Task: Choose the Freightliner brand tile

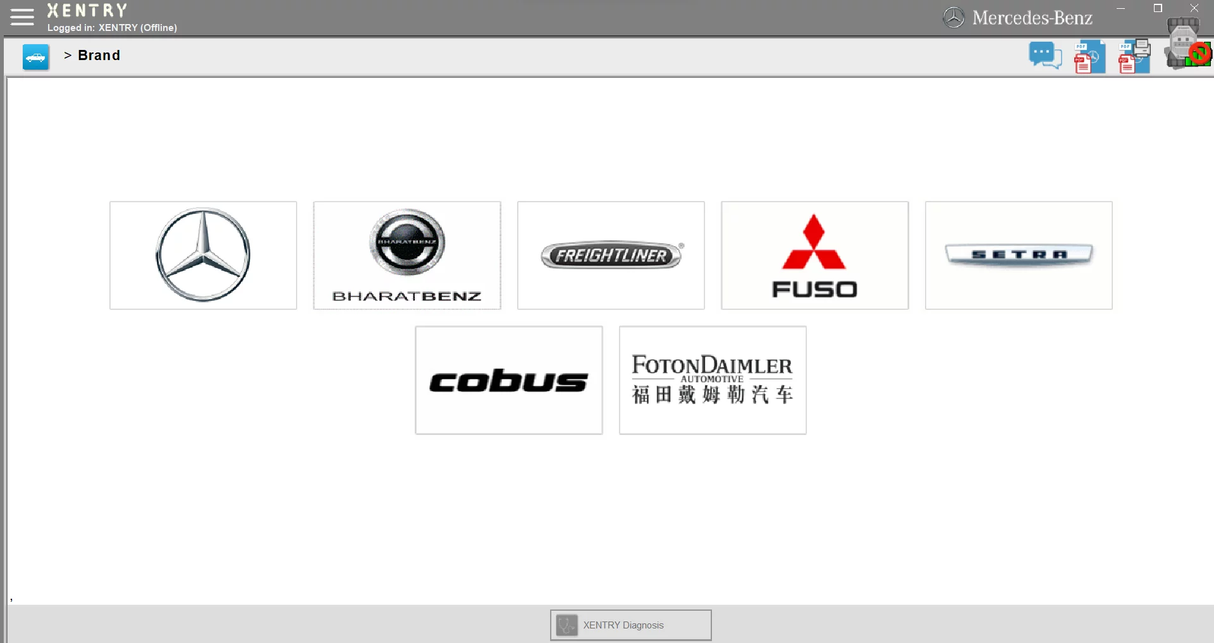Action: coord(611,255)
